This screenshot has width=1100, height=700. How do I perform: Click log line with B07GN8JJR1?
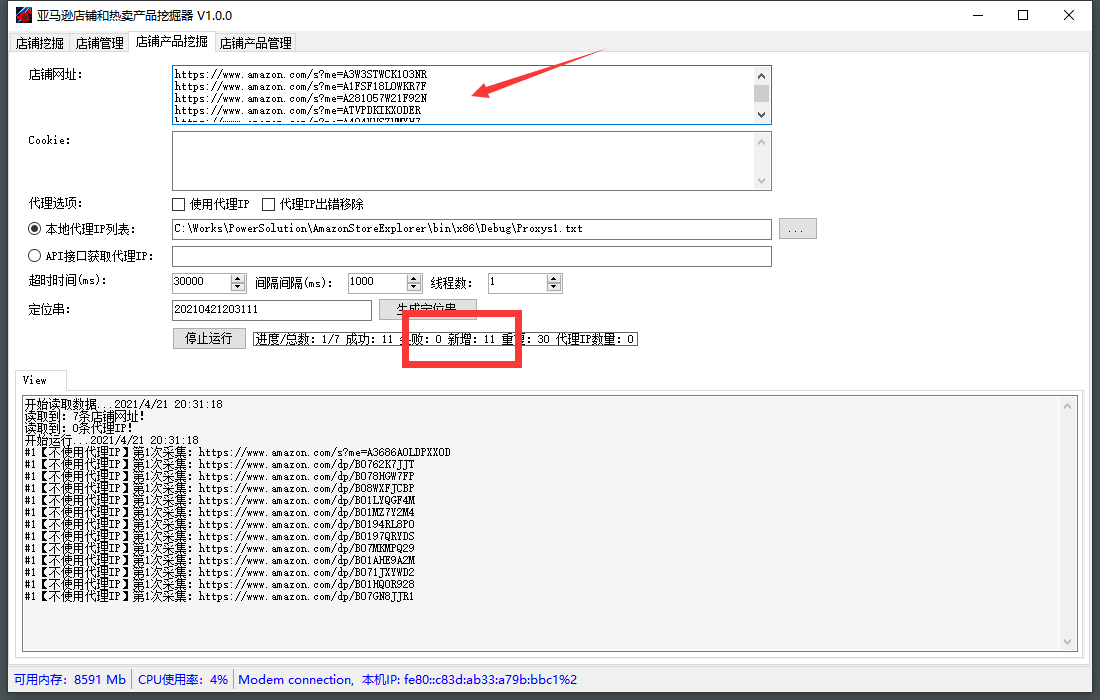pyautogui.click(x=219, y=596)
